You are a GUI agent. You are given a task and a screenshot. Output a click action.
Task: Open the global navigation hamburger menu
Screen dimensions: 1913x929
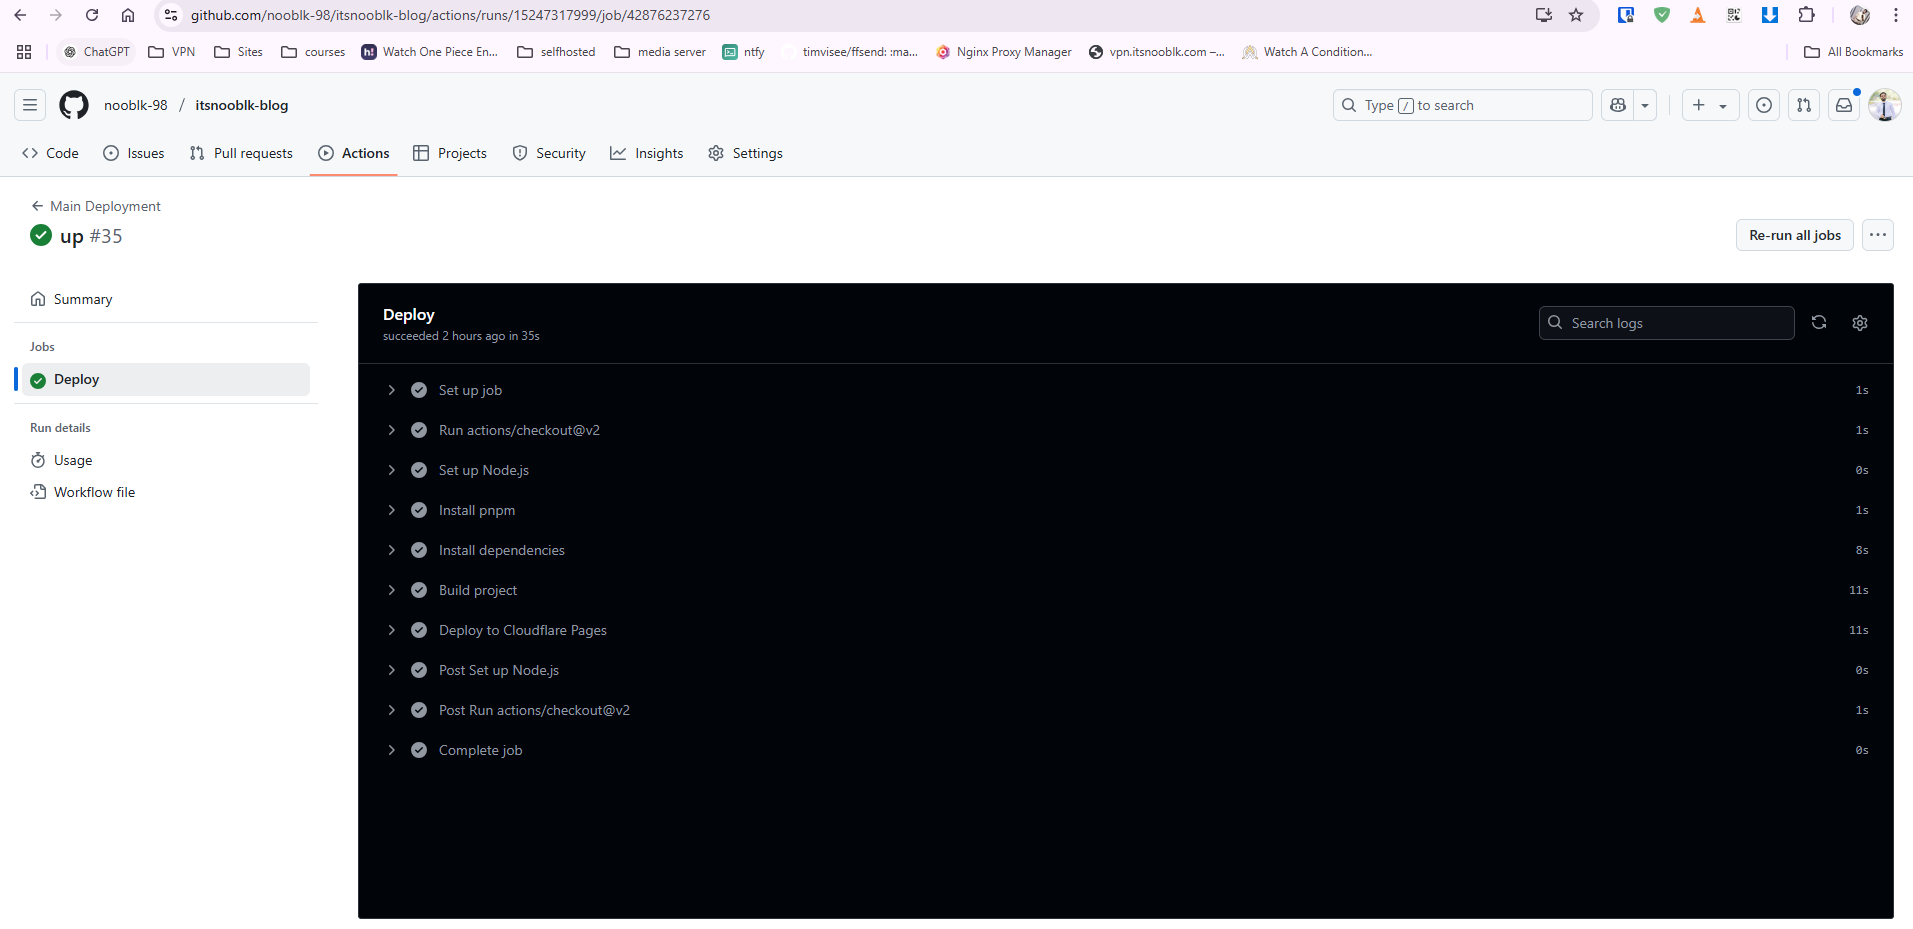click(29, 104)
